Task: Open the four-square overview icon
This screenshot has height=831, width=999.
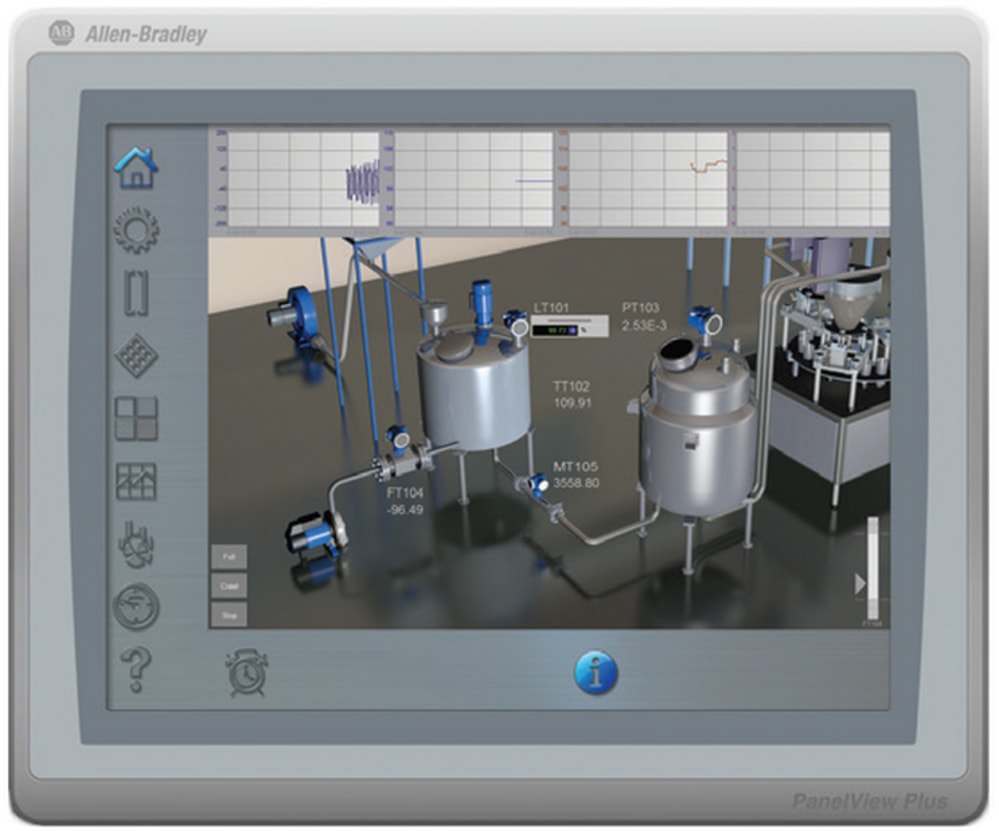Action: point(136,419)
